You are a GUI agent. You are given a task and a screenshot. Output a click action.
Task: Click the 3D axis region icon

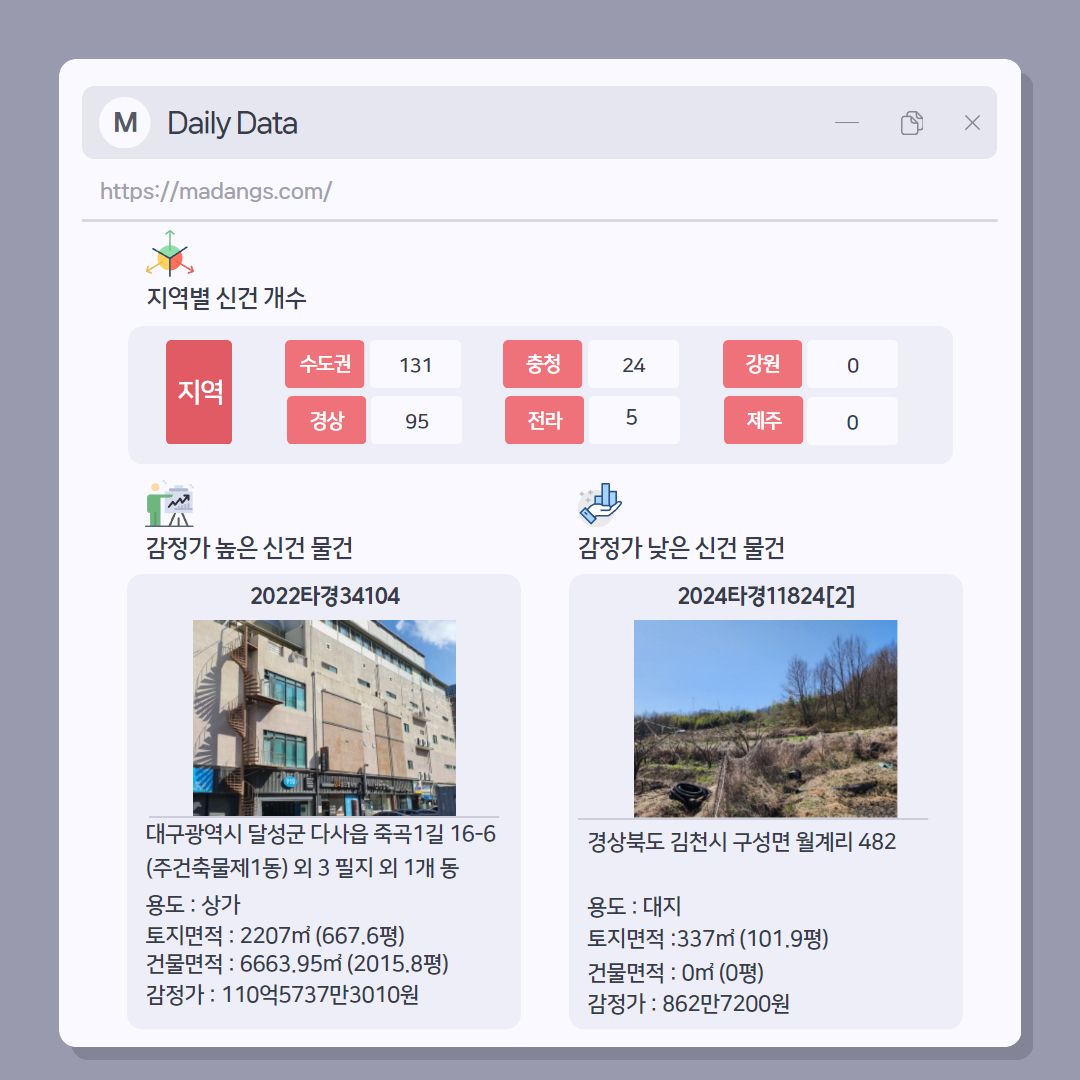[x=170, y=253]
